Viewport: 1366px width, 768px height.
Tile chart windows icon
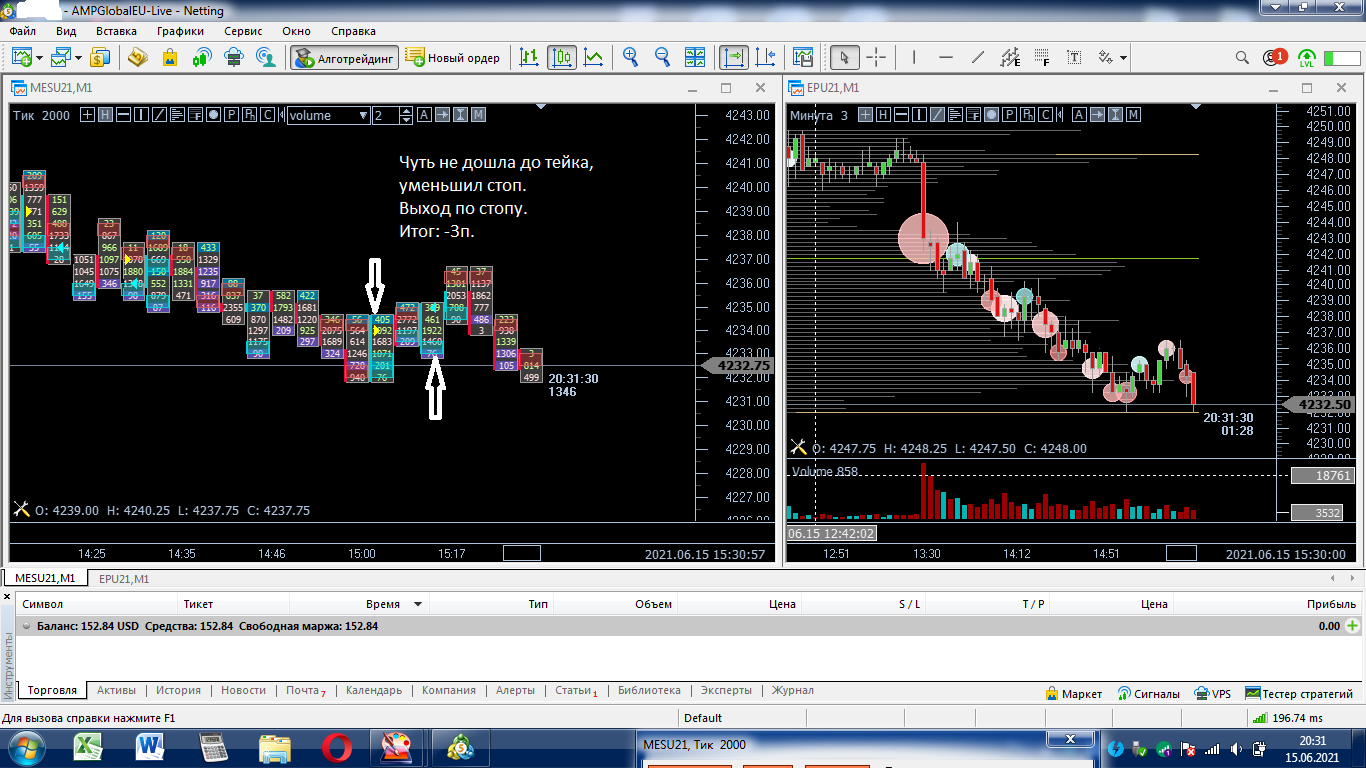695,57
